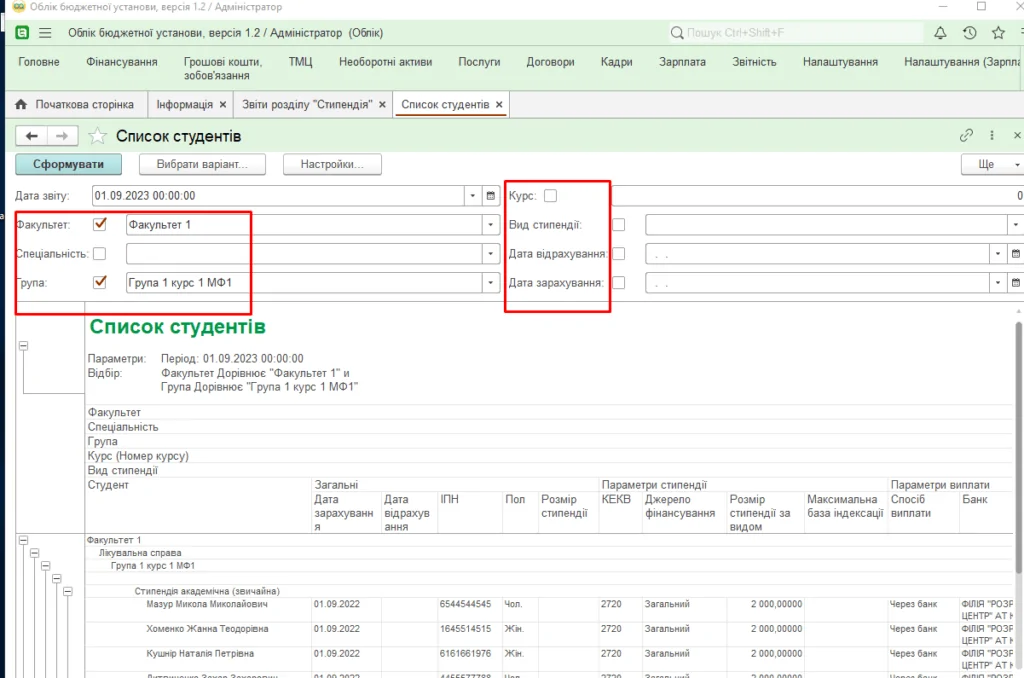Click the Пошук search field

click(795, 33)
